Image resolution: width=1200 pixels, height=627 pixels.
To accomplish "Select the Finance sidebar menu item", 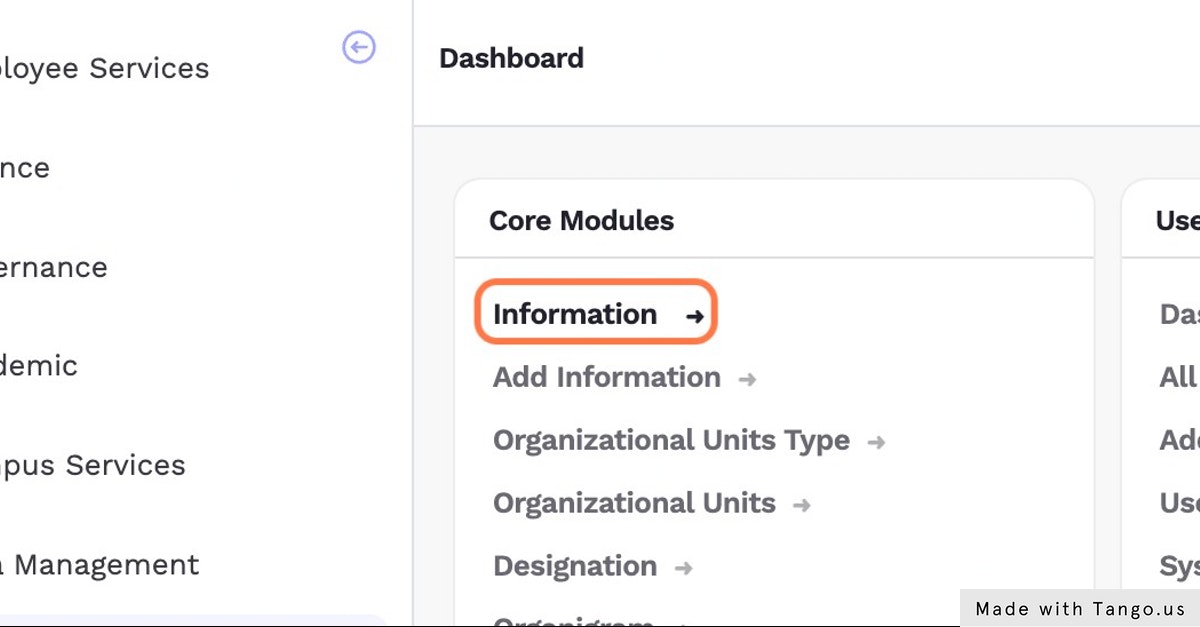I will coord(25,167).
